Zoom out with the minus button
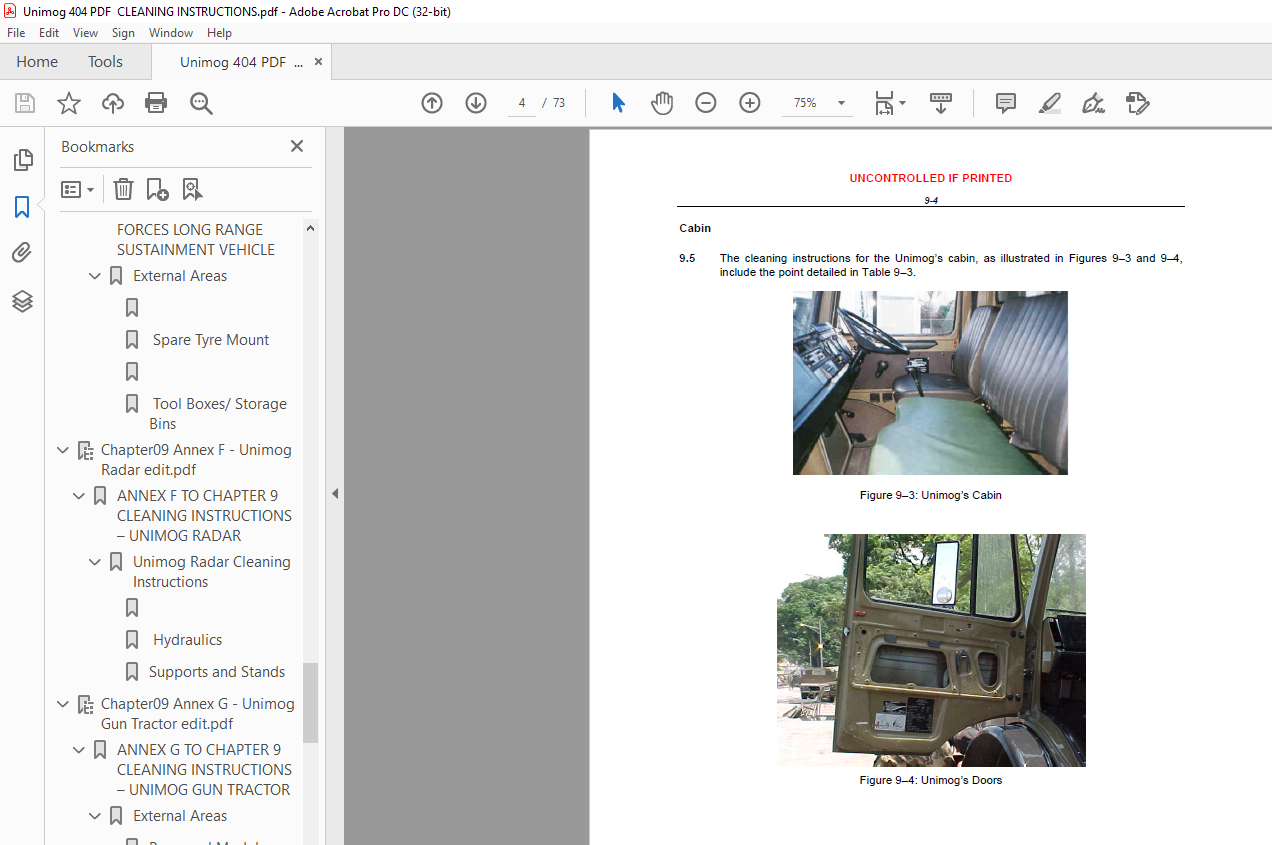Viewport: 1272px width, 845px height. [706, 103]
